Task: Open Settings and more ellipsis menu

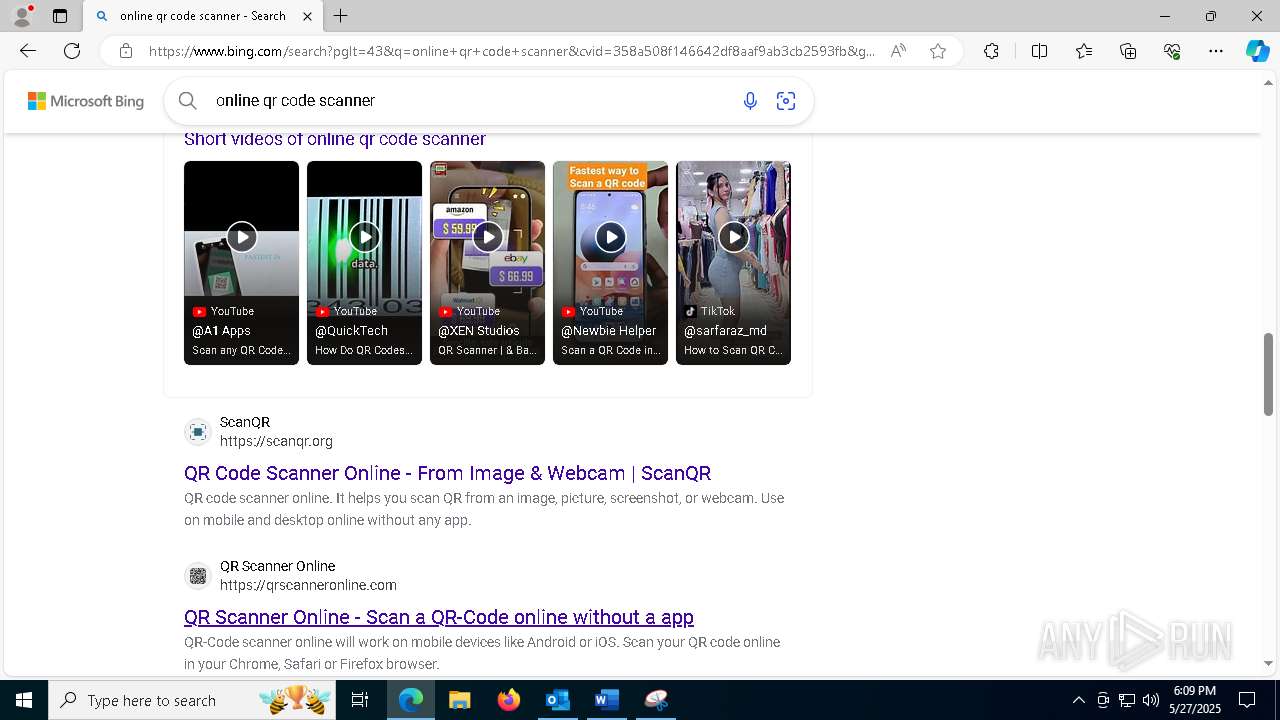Action: coord(1216,51)
